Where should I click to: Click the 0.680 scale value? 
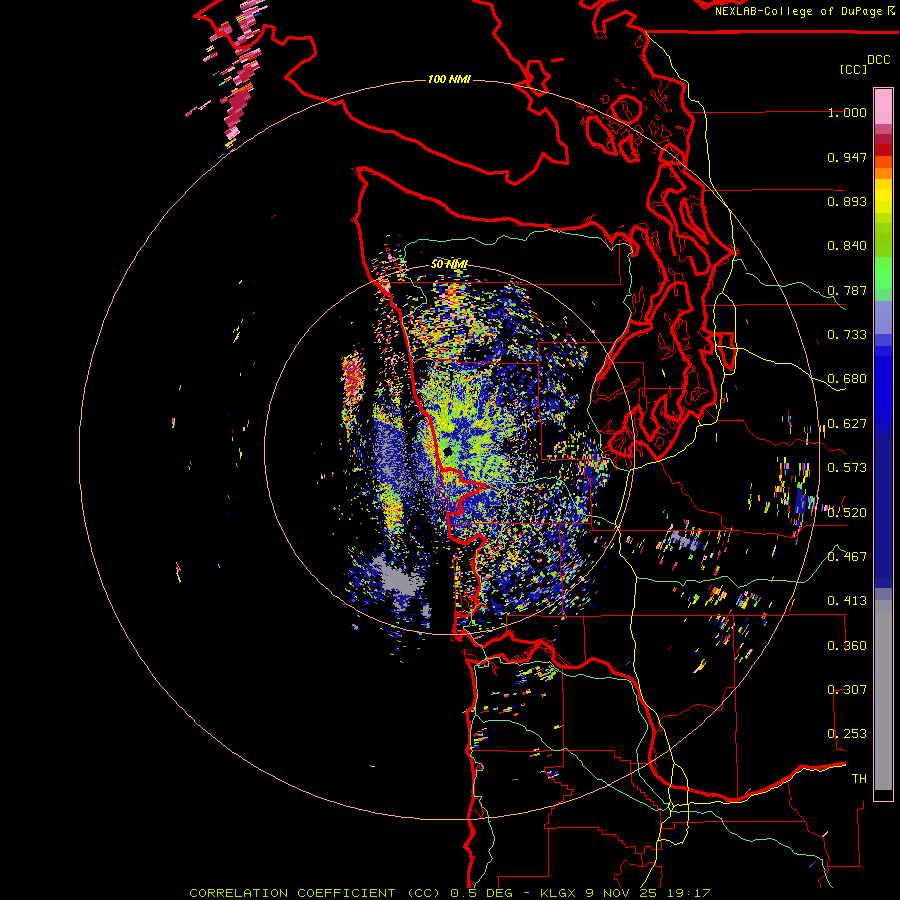(x=847, y=379)
